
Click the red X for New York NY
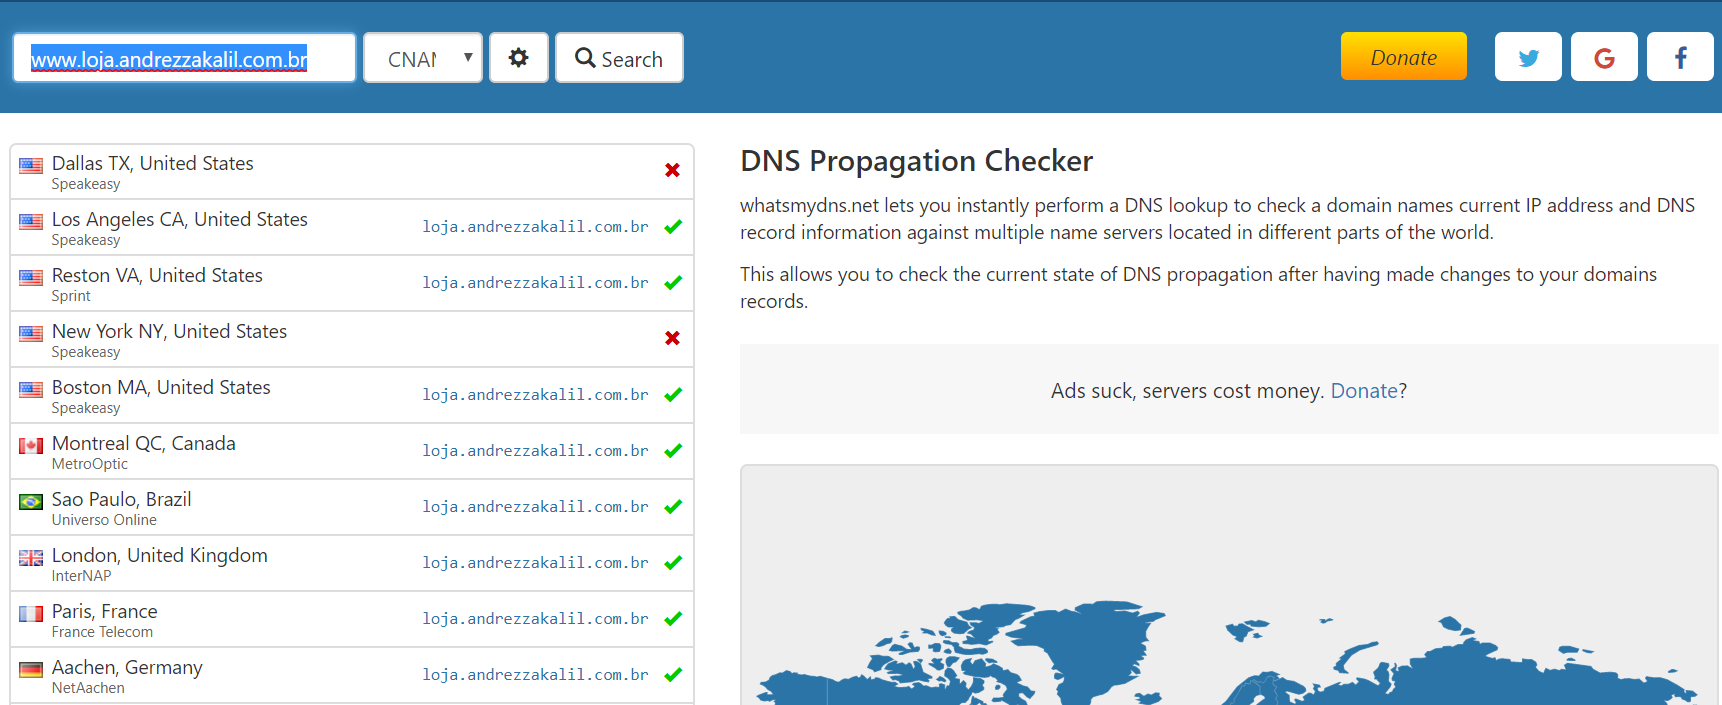coord(673,338)
